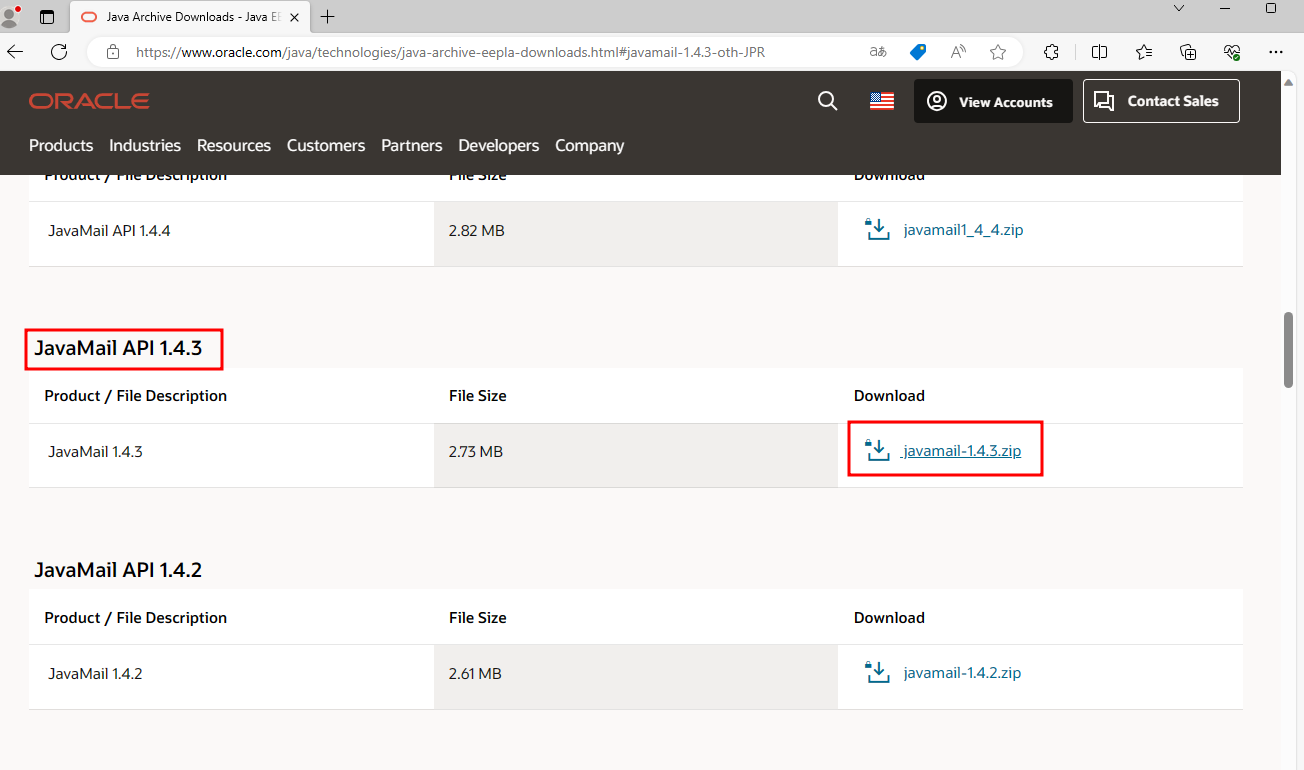This screenshot has width=1304, height=770.
Task: Open browser essentials heart icon
Action: coord(1232,52)
